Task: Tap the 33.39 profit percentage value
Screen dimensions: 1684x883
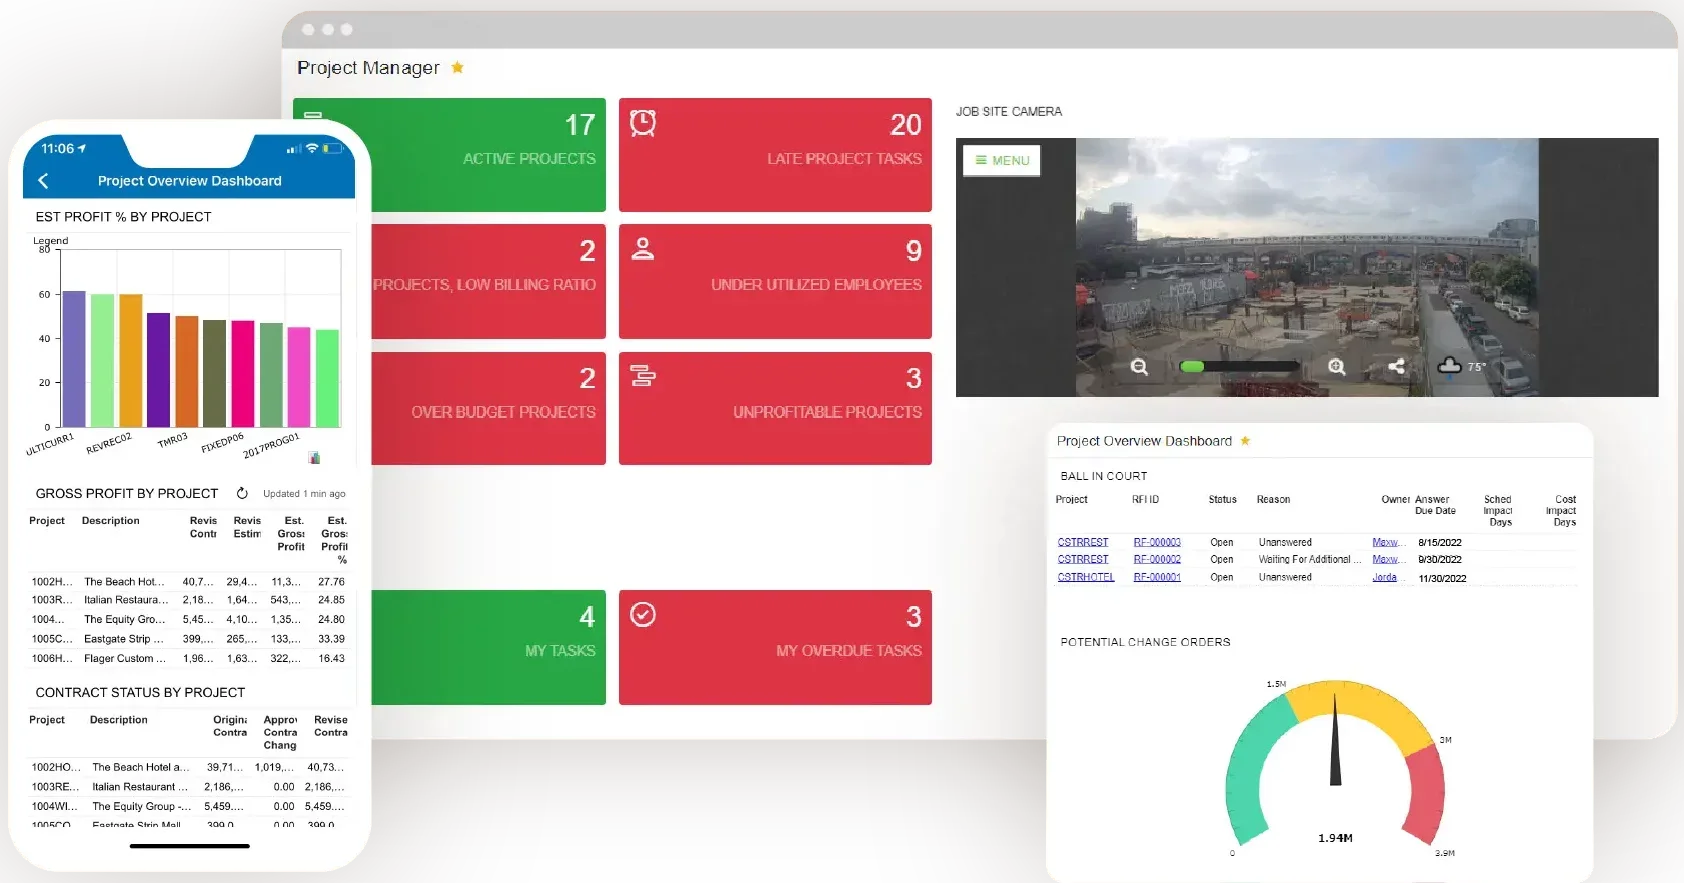Action: click(331, 639)
